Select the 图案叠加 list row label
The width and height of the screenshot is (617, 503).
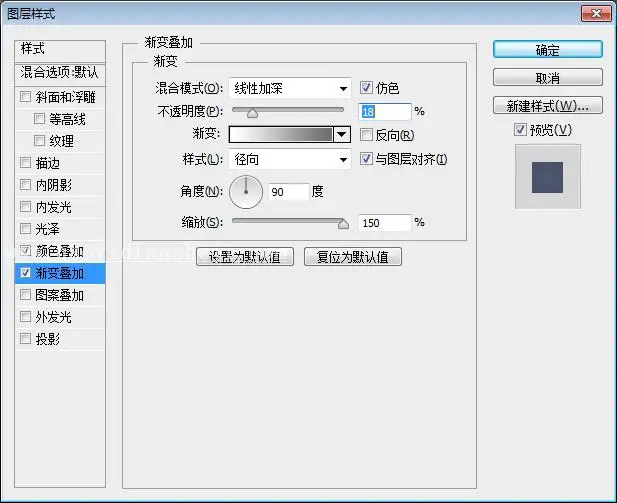(x=59, y=295)
